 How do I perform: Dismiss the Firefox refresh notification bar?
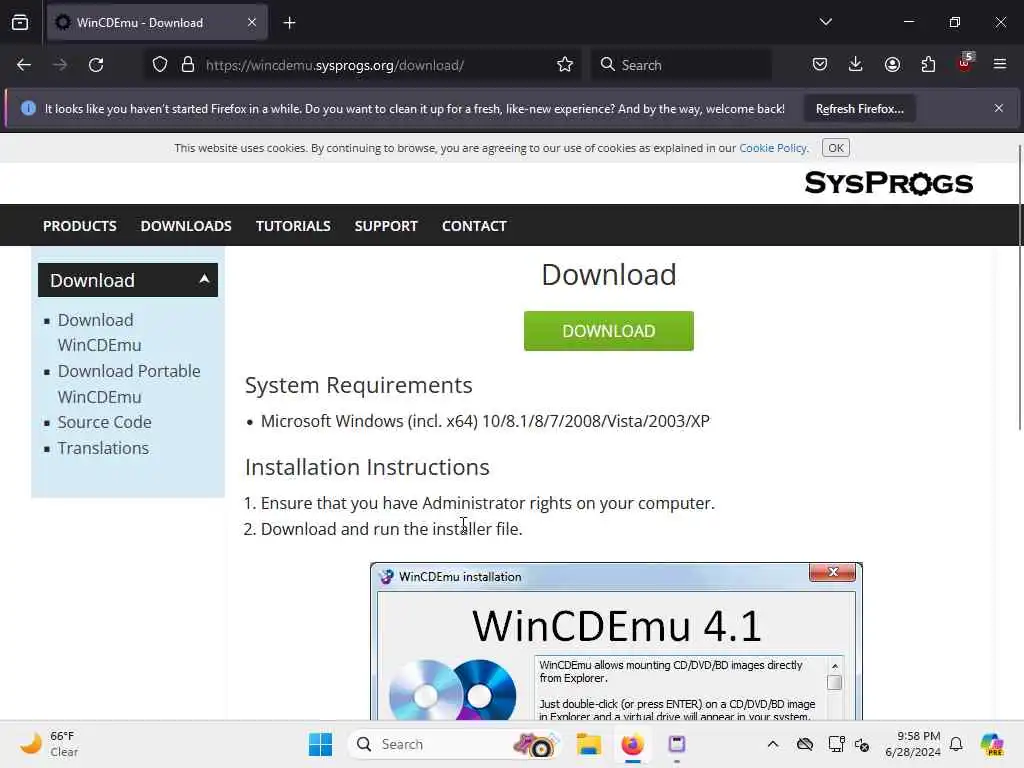tap(999, 108)
